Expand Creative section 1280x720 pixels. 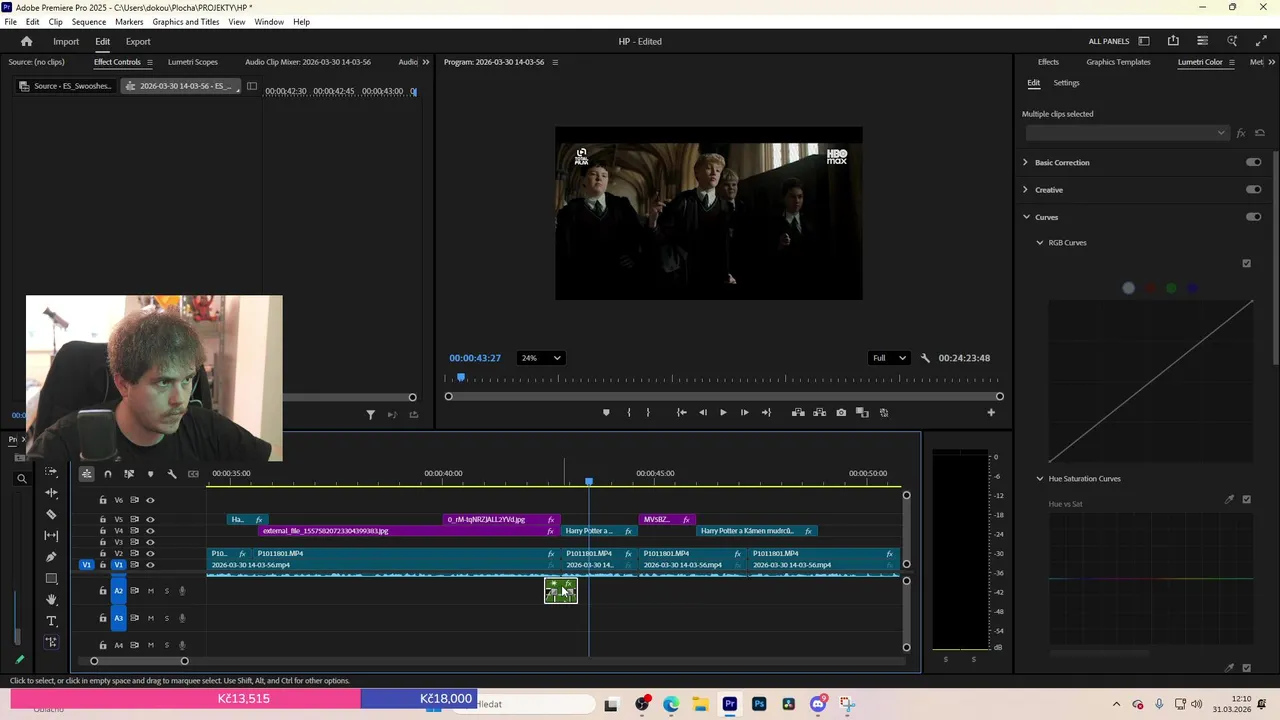click(x=1025, y=189)
